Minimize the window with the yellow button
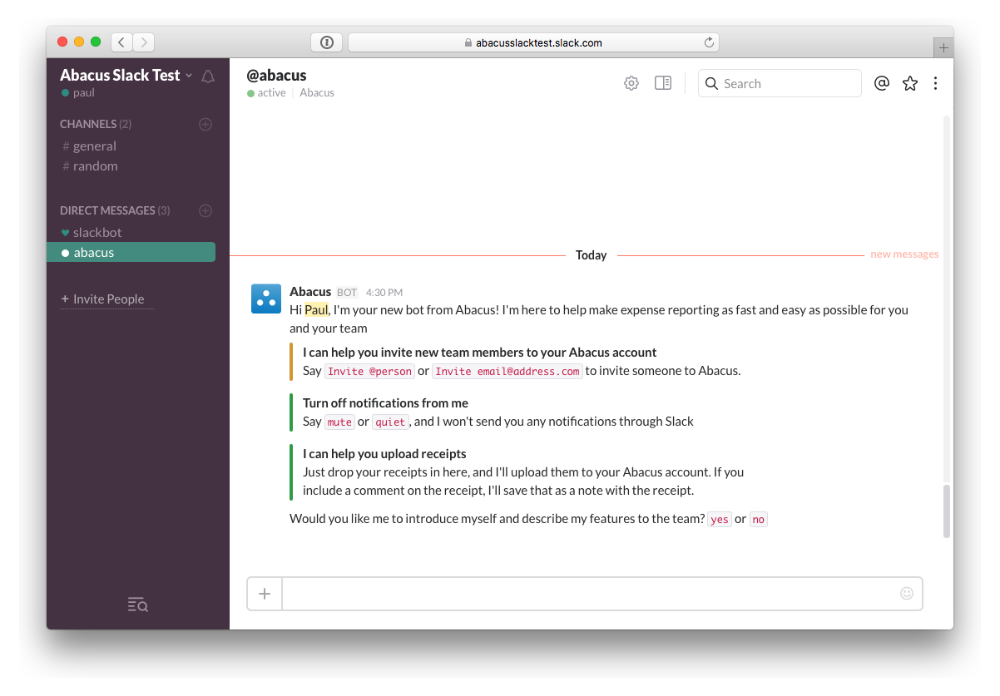This screenshot has height=696, width=1000. point(79,41)
